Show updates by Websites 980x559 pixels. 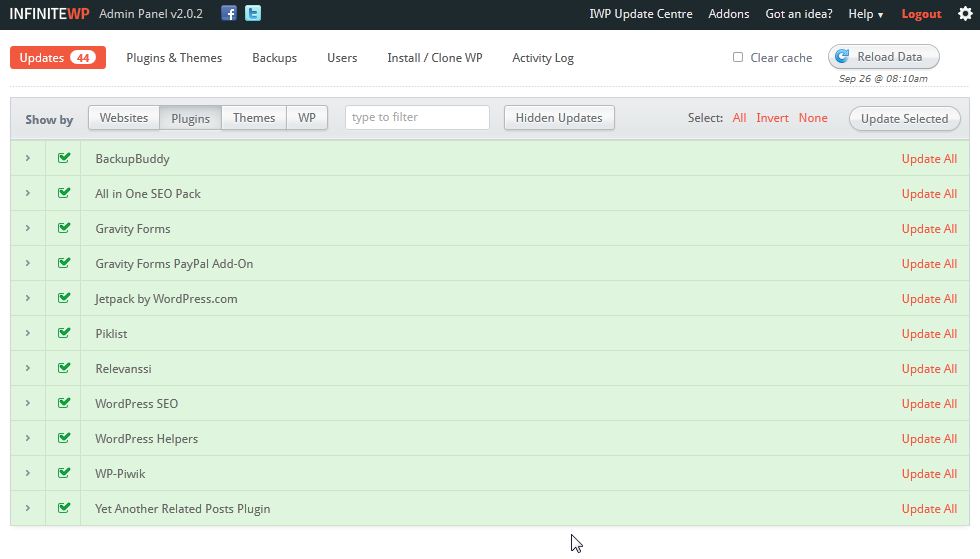coord(124,118)
